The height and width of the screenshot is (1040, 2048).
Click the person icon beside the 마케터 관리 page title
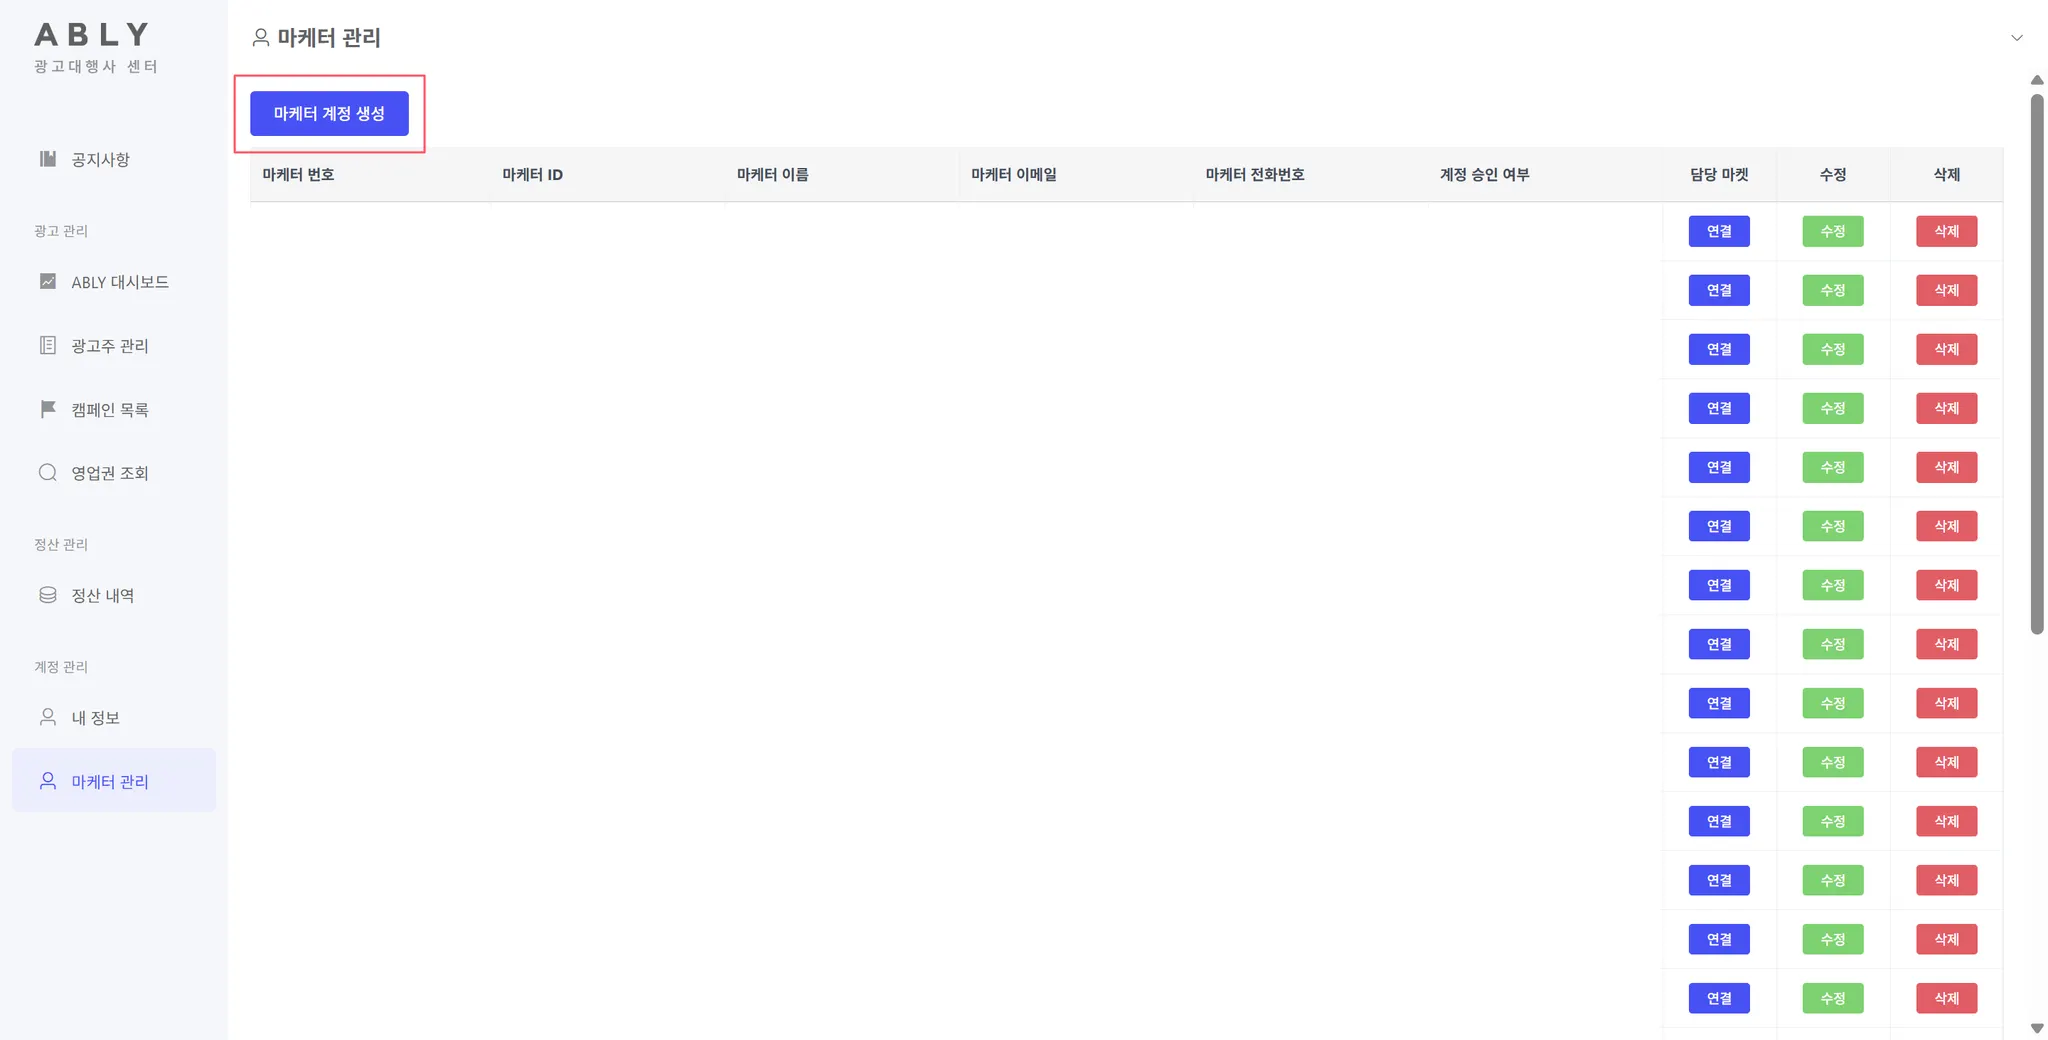tap(261, 37)
